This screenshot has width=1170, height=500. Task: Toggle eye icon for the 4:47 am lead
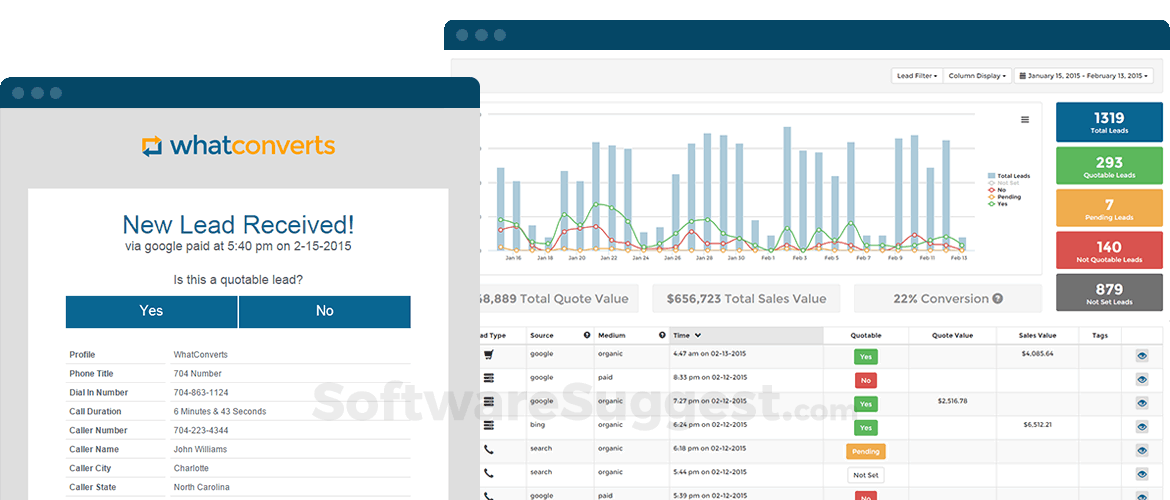point(1142,355)
